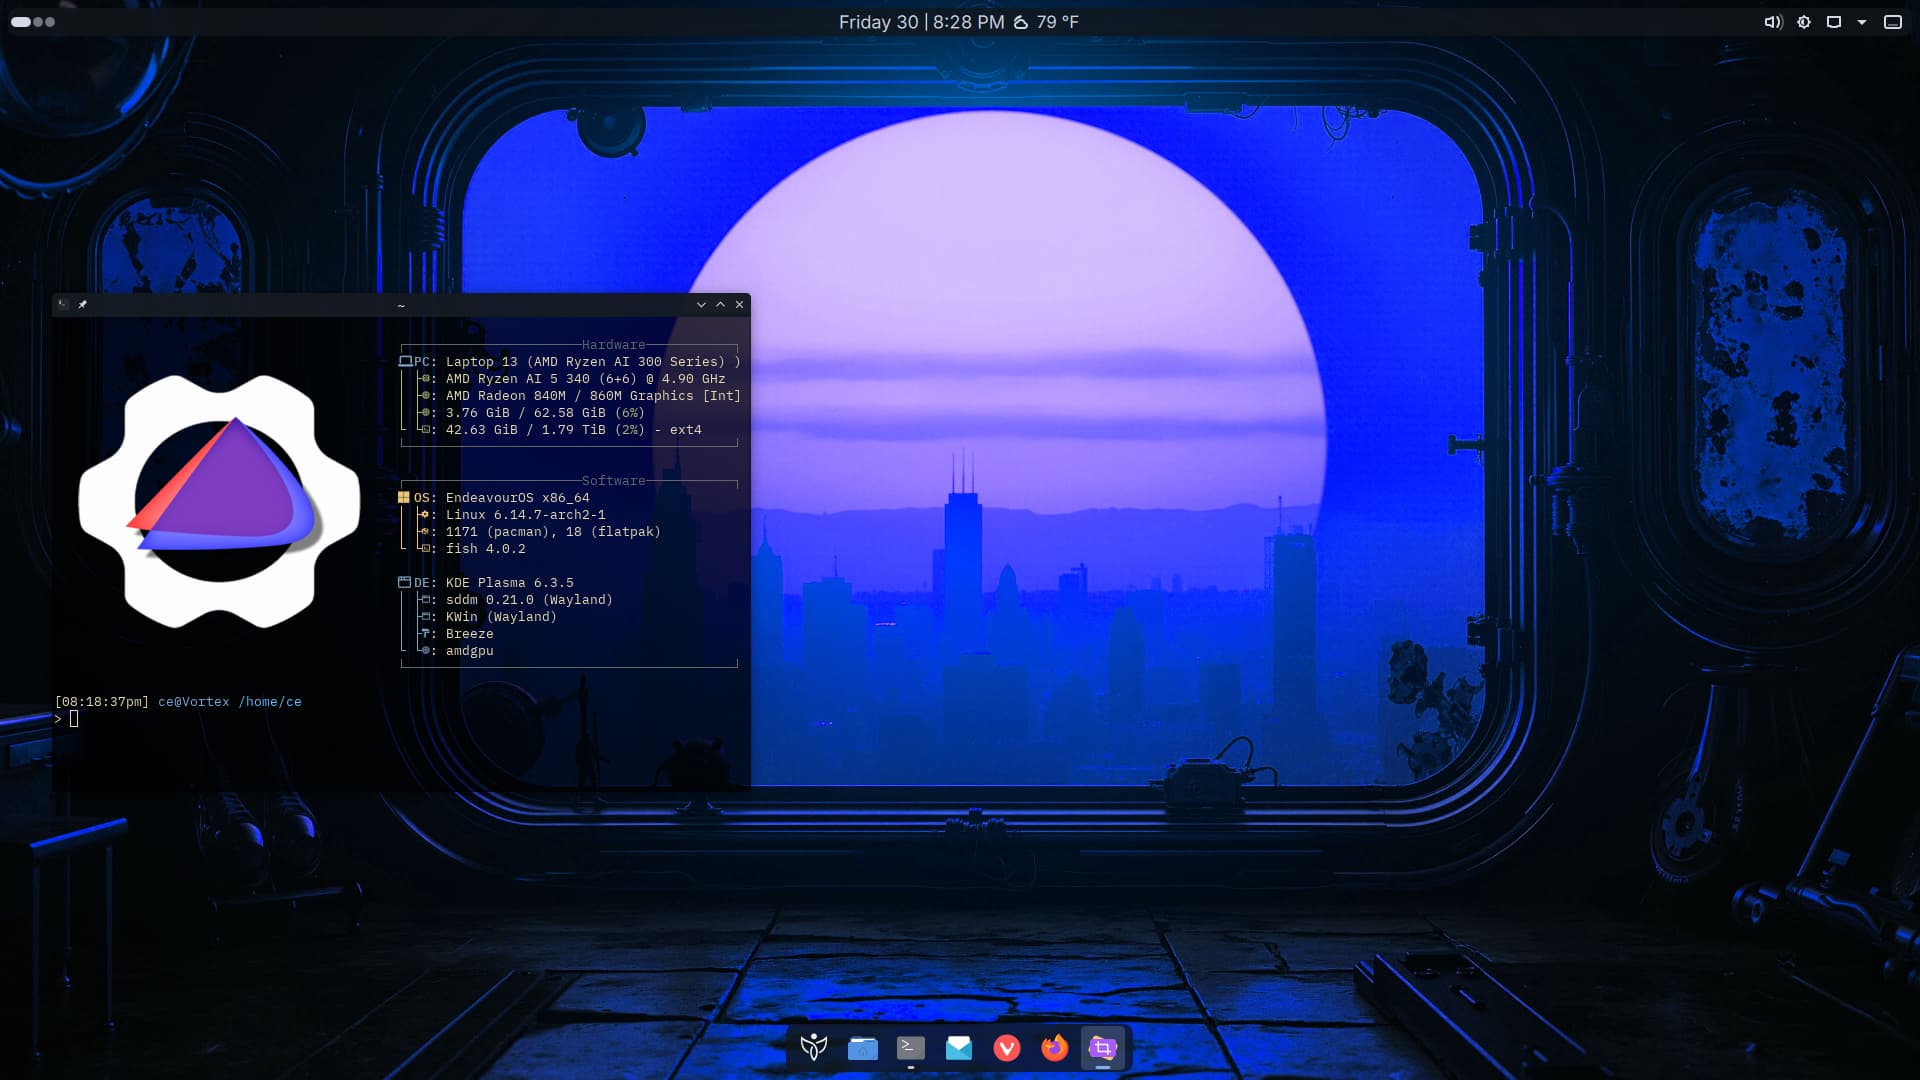Click the EndeavourOS logo image in terminal

coord(219,501)
